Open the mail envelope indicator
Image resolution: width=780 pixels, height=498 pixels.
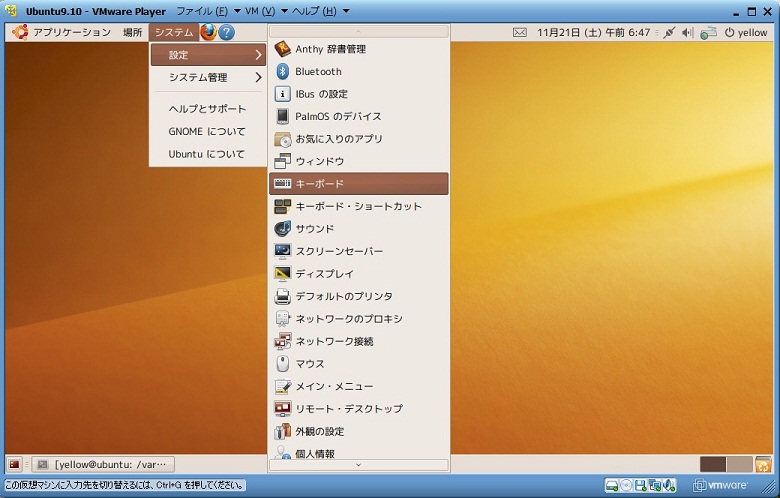point(519,32)
